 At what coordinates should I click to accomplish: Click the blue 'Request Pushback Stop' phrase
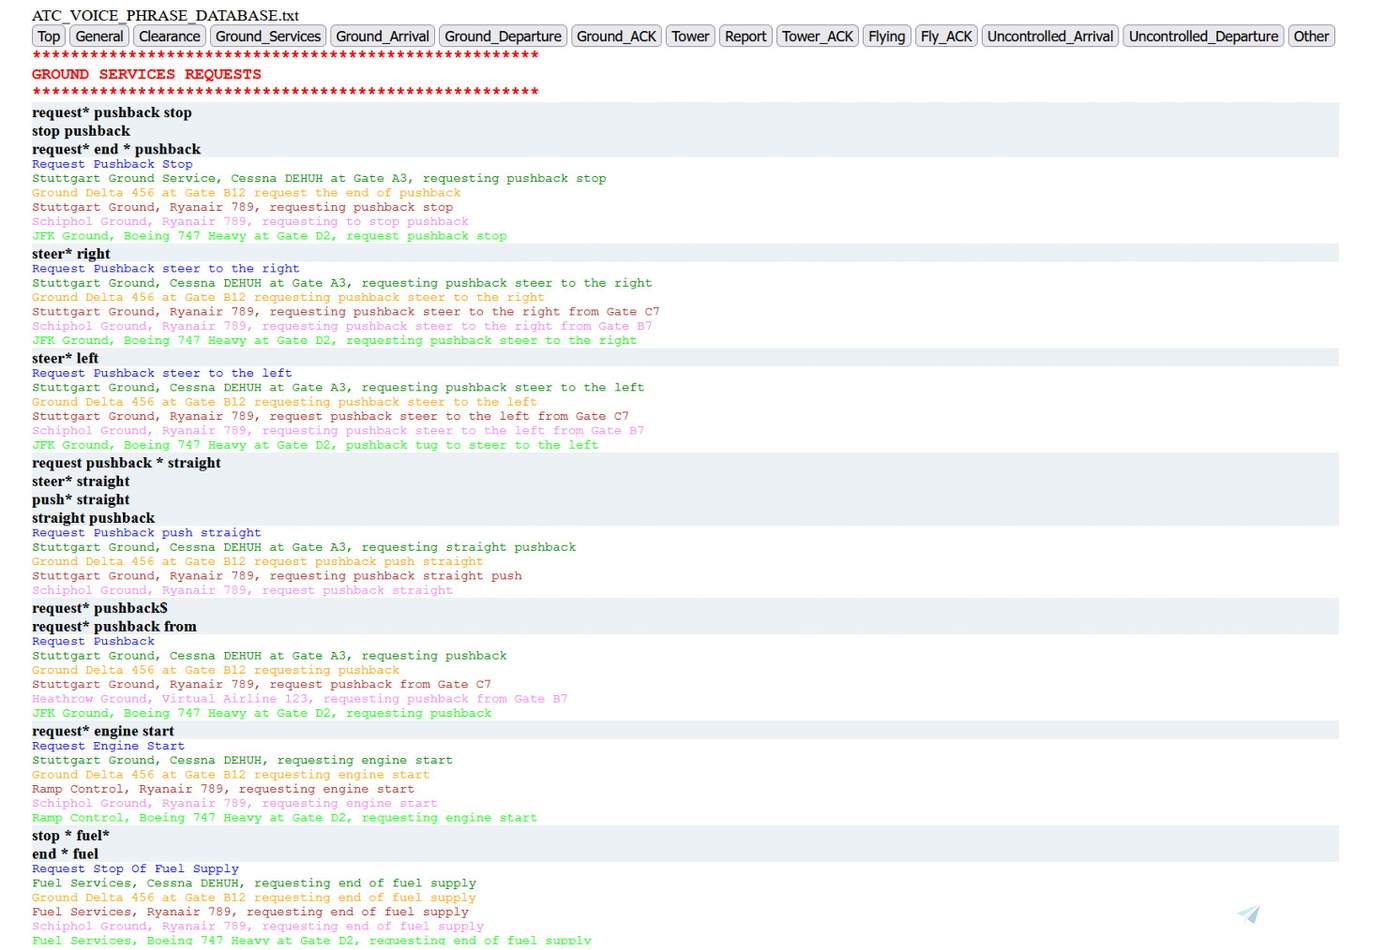112,164
